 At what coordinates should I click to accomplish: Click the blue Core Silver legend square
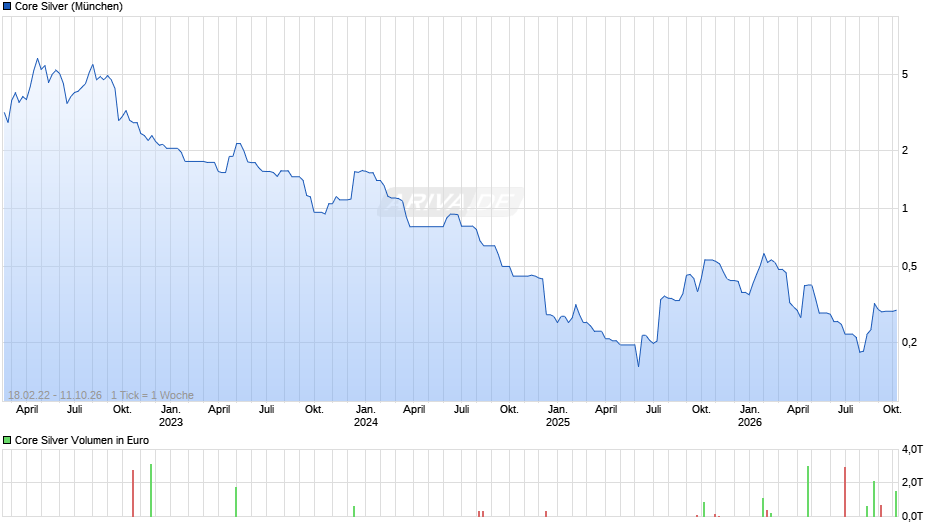7,7
